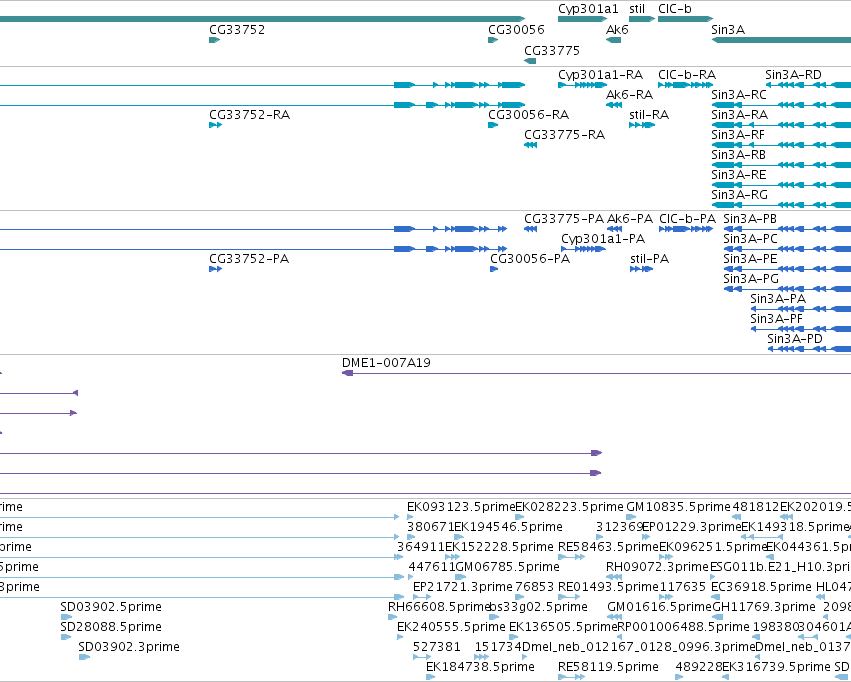Select the EK136505.5prime EST label
The height and width of the screenshot is (682, 851).
(x=563, y=628)
